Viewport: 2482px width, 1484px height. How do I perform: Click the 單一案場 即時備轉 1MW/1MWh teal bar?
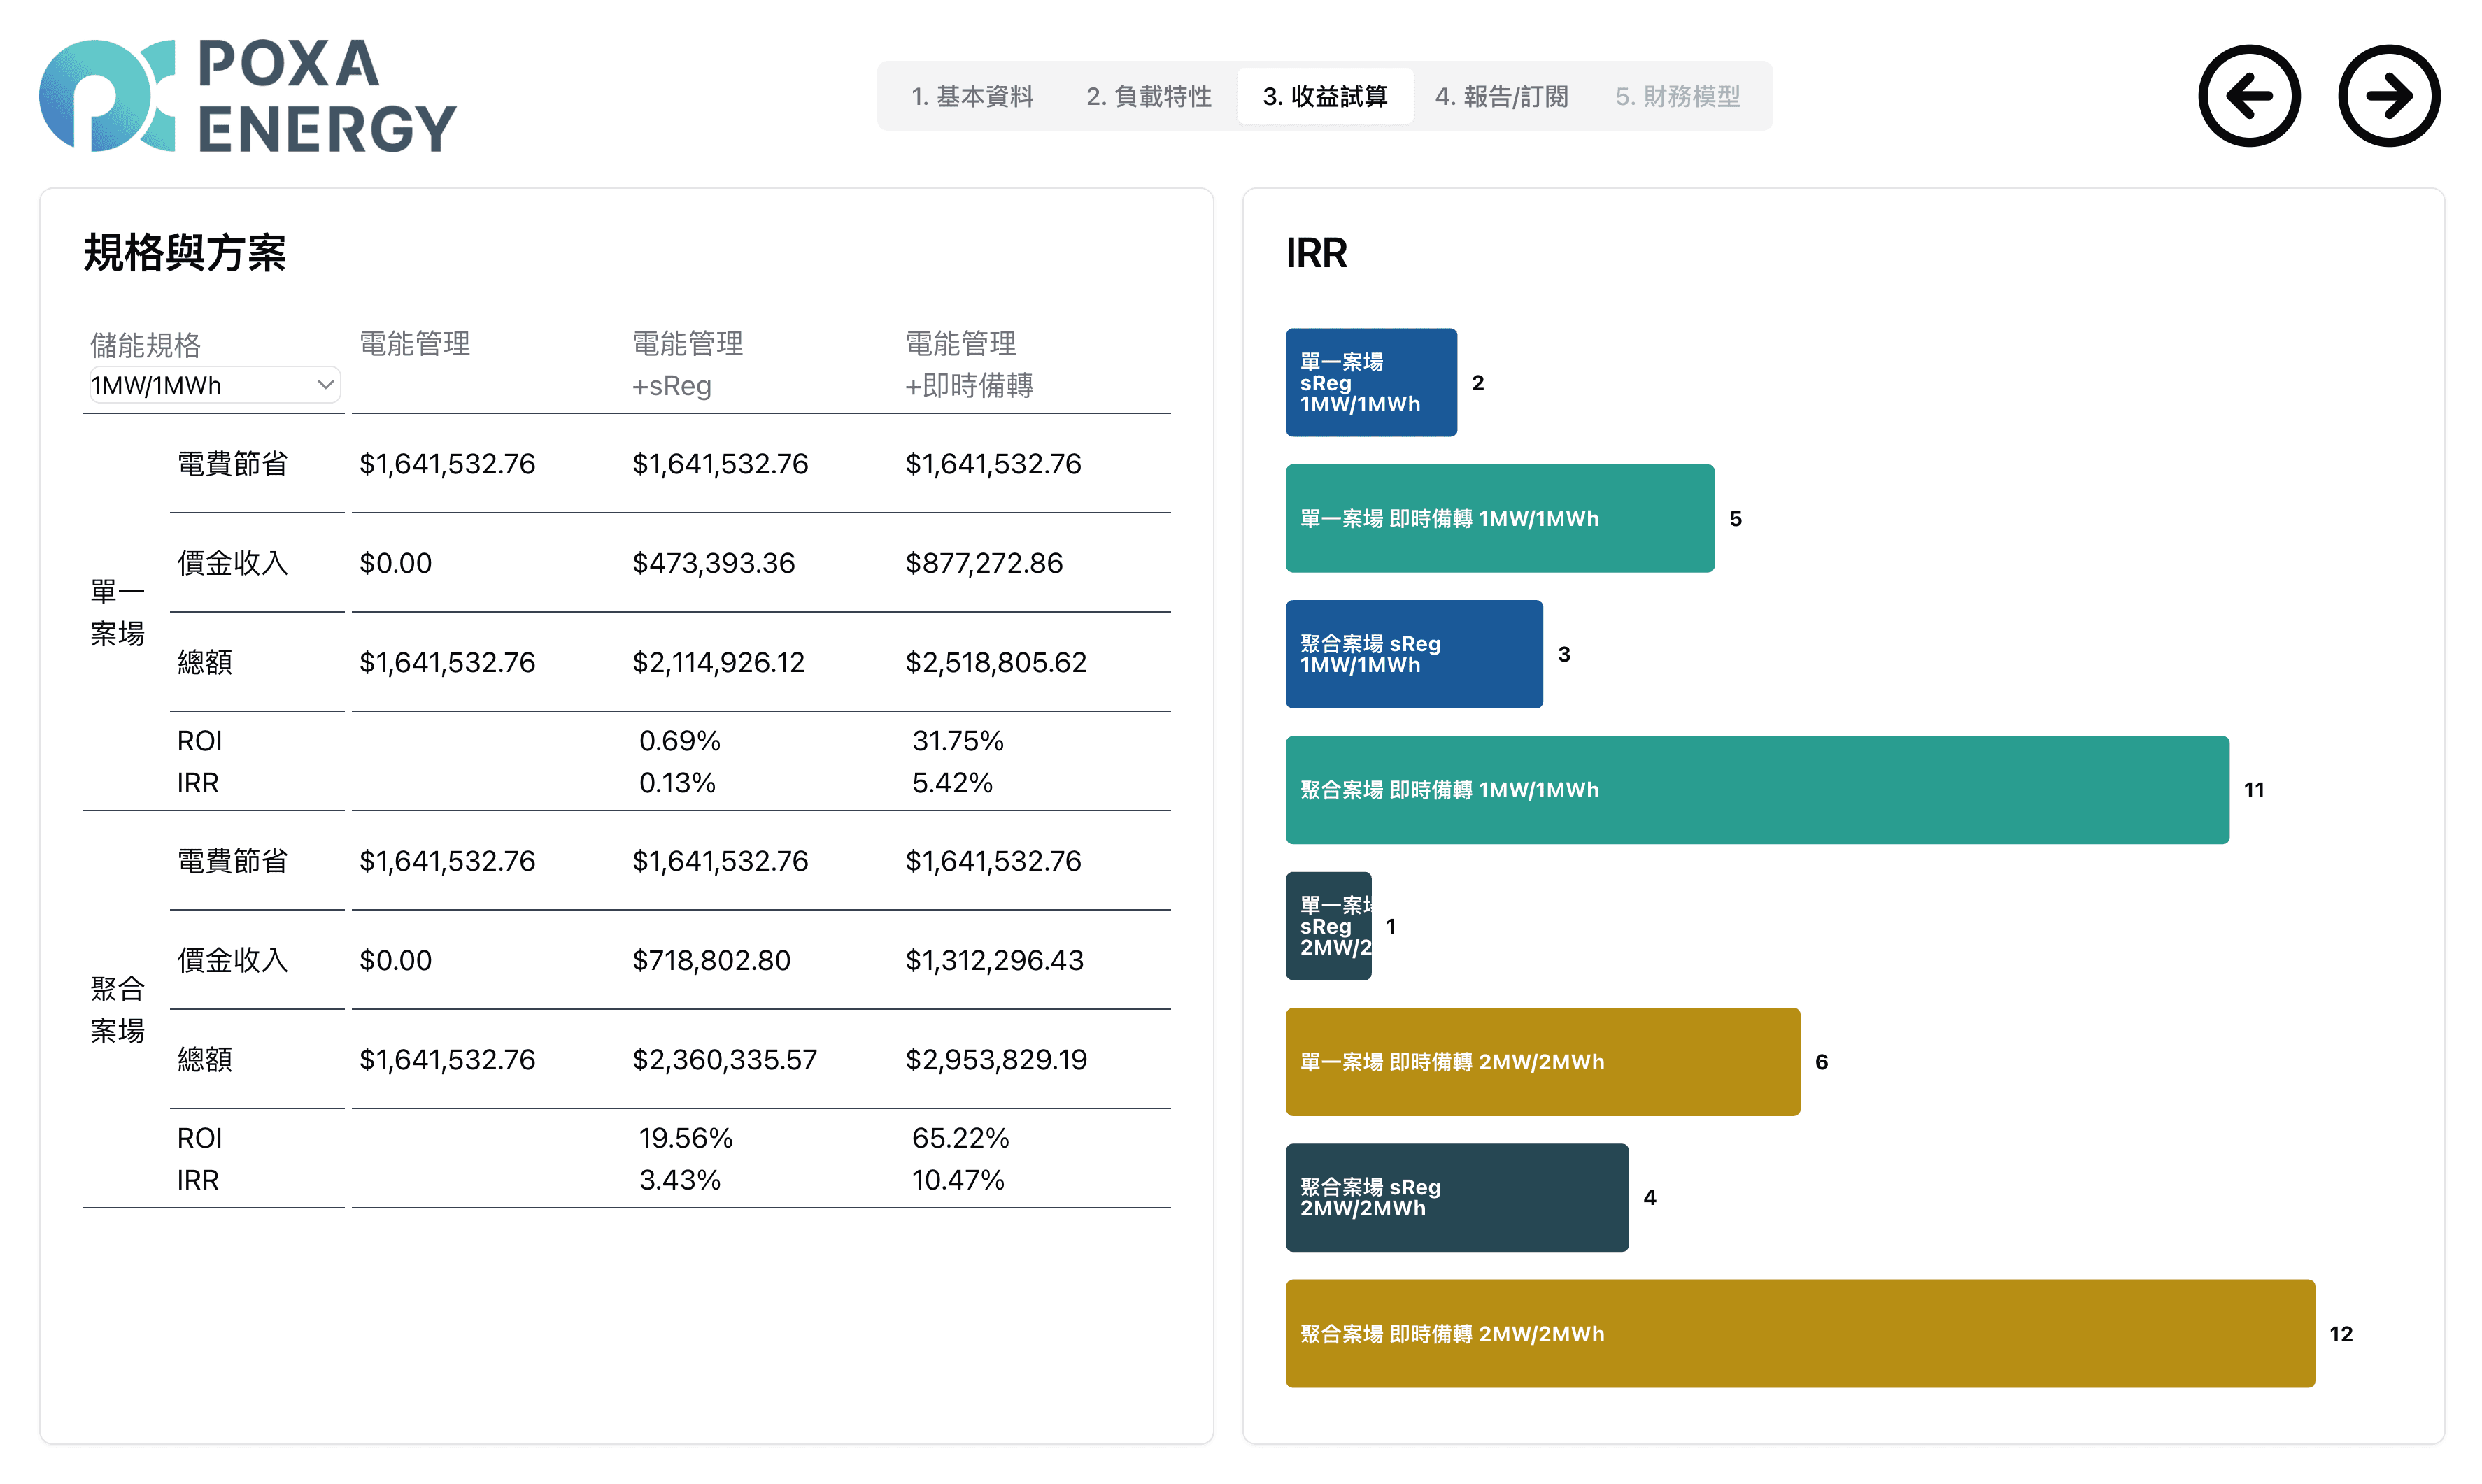[x=1499, y=518]
